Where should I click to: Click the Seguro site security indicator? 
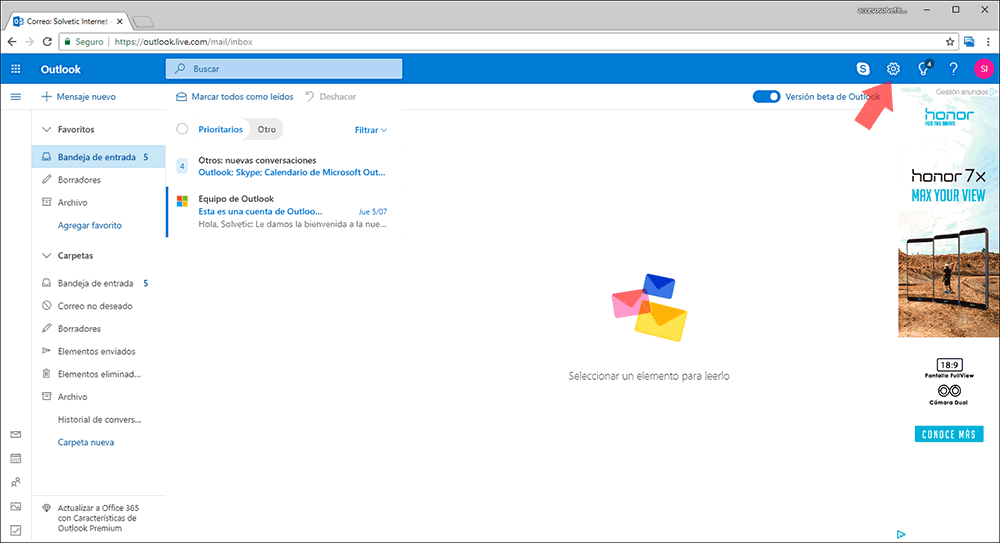tap(84, 41)
